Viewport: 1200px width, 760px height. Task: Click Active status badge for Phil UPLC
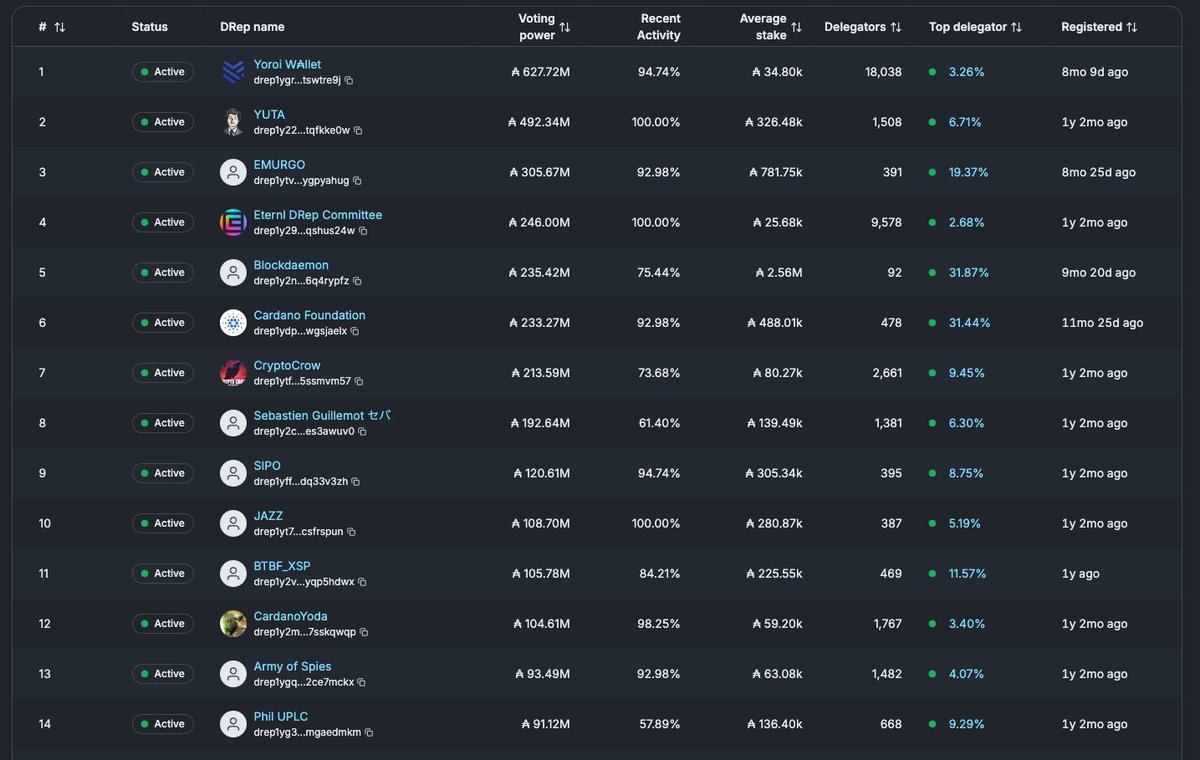pyautogui.click(x=163, y=724)
